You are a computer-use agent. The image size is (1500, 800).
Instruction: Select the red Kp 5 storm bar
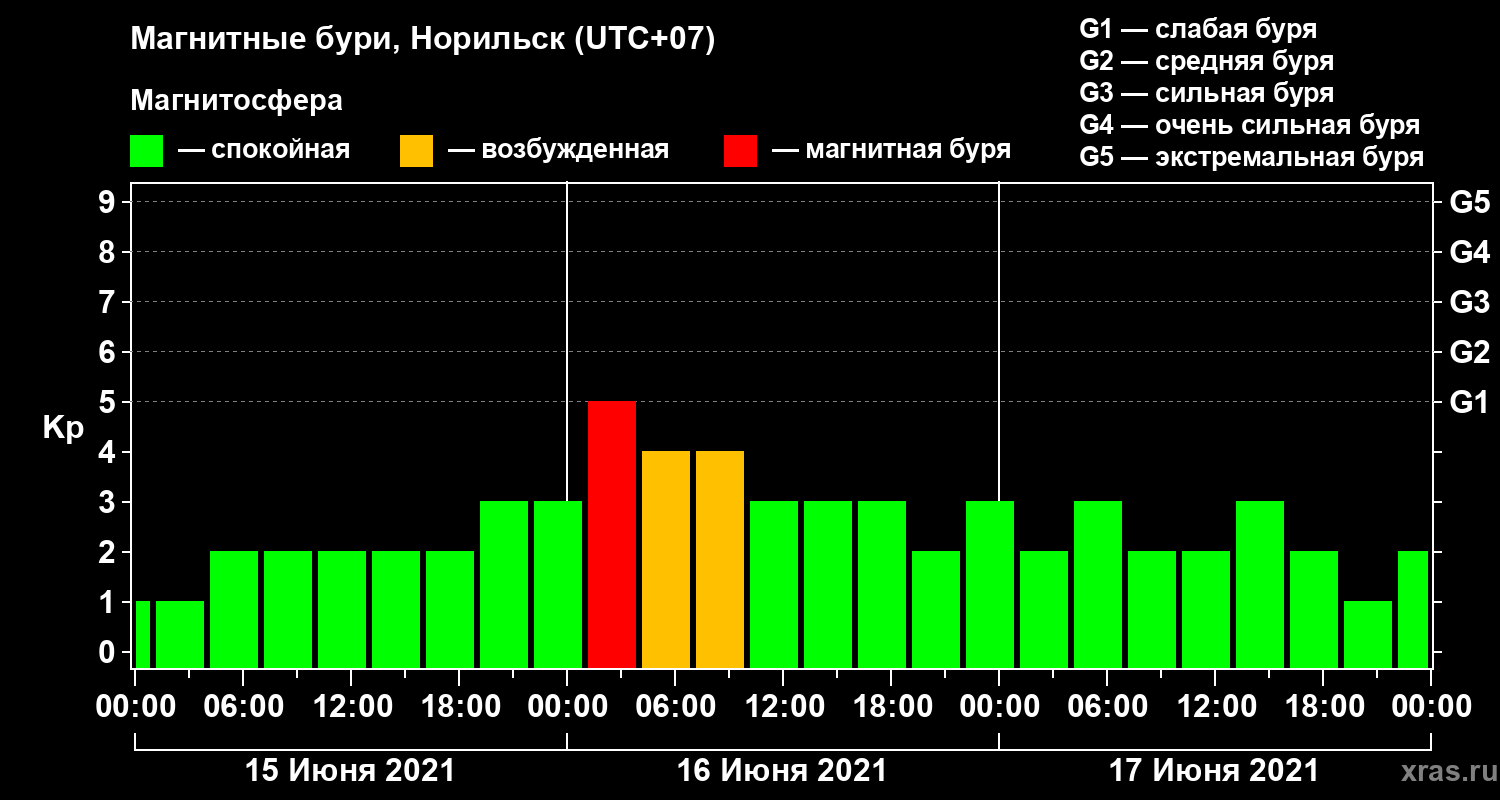click(612, 534)
